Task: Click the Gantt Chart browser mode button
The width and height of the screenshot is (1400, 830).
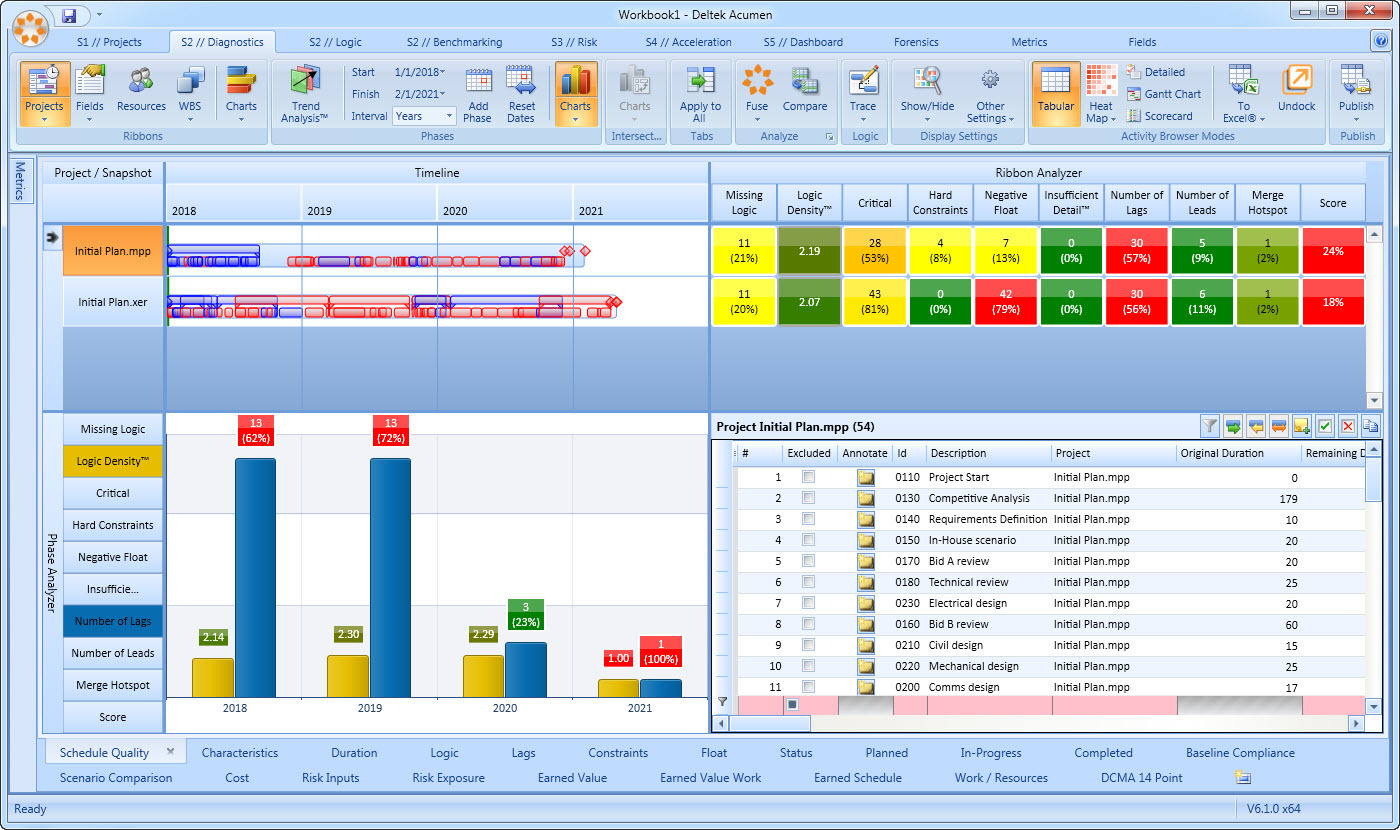Action: tap(1164, 94)
